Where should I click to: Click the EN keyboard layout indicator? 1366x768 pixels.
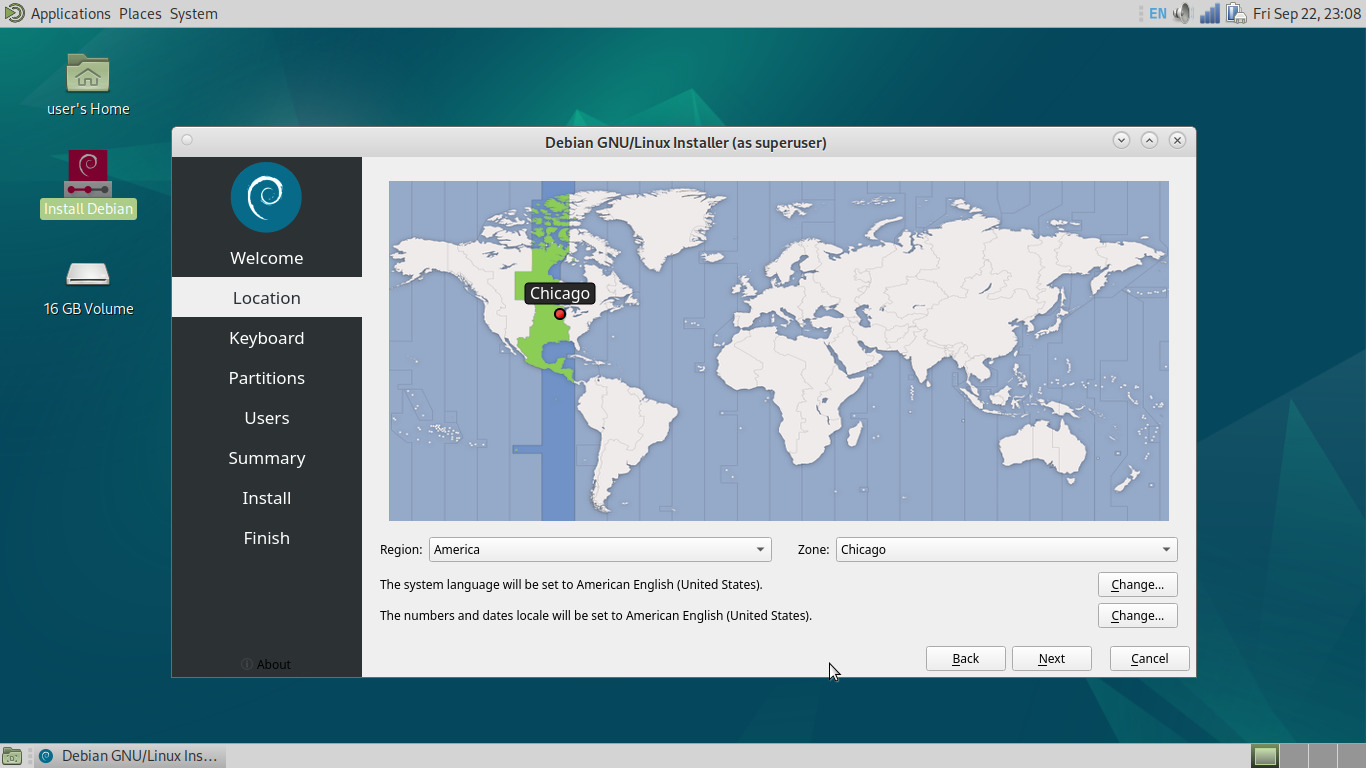click(1157, 13)
